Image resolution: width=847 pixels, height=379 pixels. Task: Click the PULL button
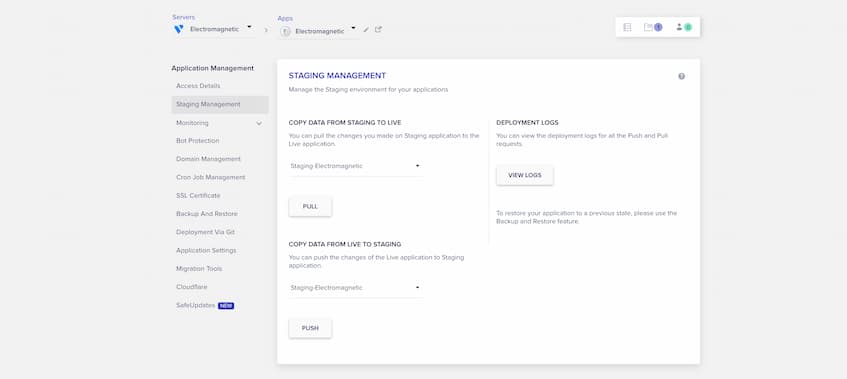pos(310,207)
